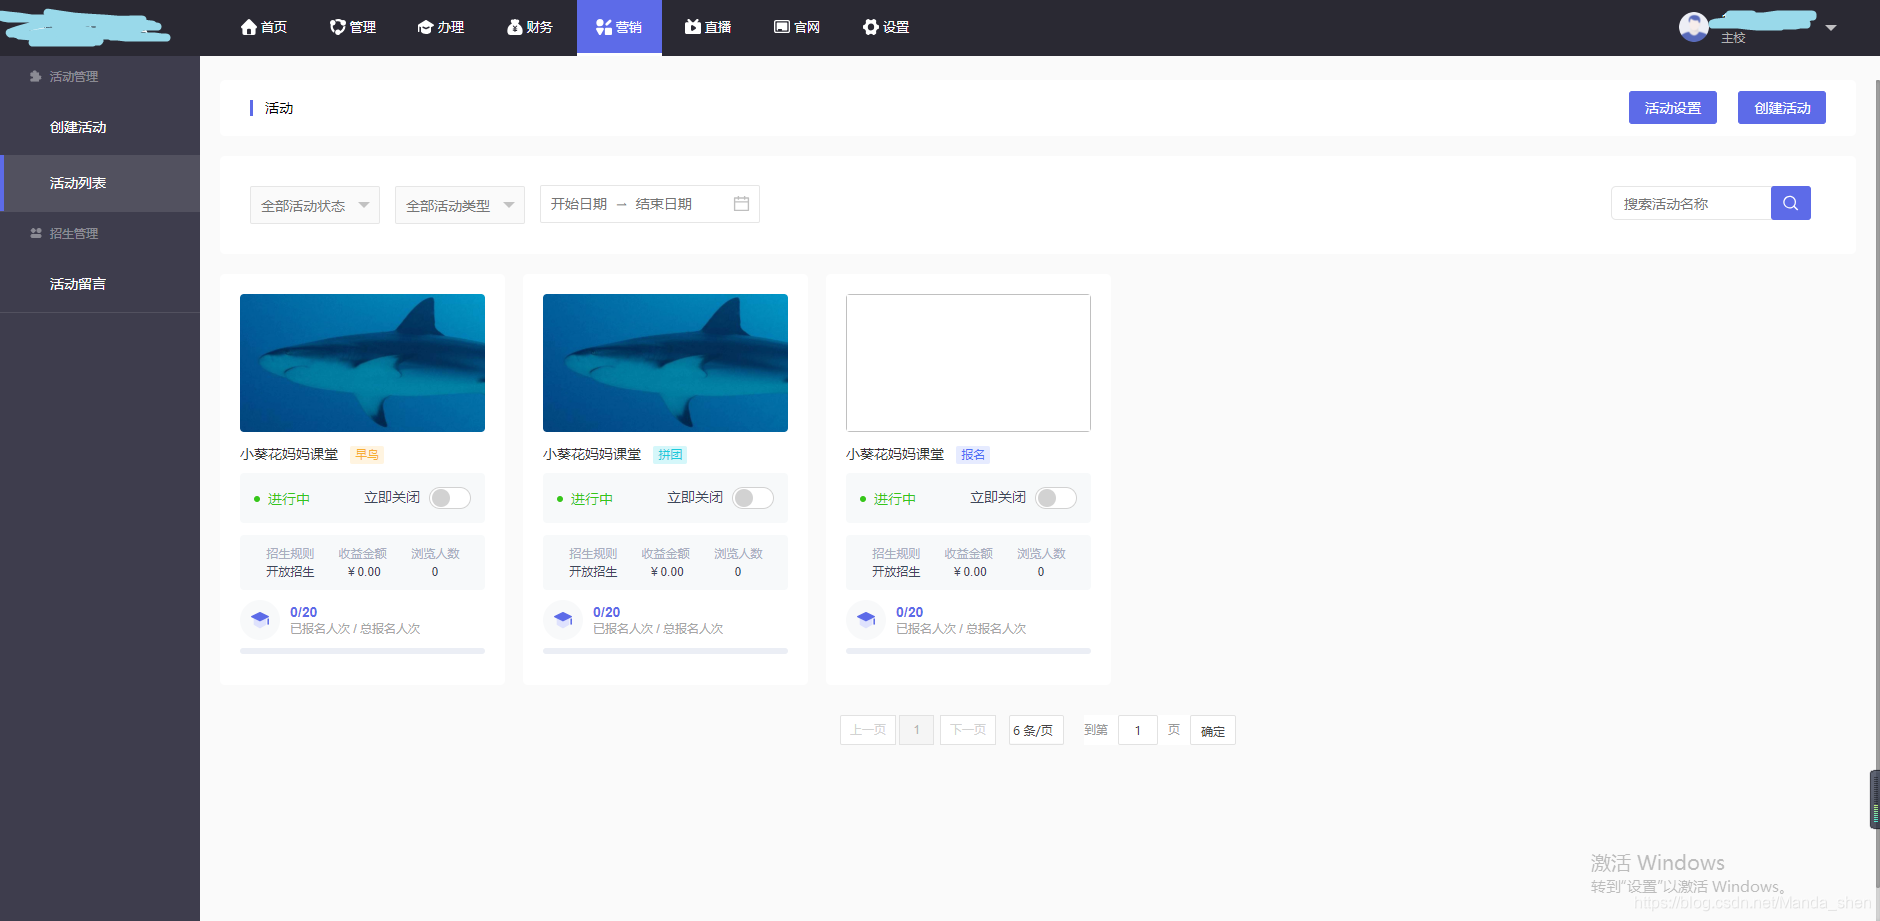This screenshot has width=1880, height=921.
Task: Open 活动设置 via its button
Action: (1672, 107)
